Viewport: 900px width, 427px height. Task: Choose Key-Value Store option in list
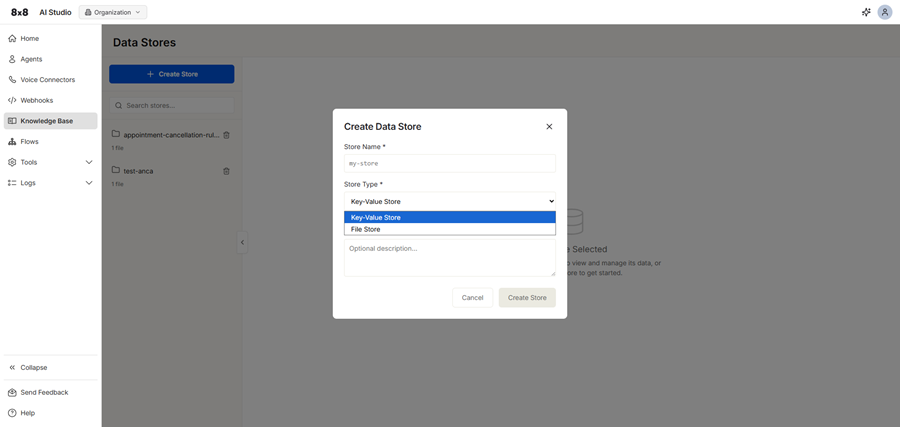[x=449, y=218]
